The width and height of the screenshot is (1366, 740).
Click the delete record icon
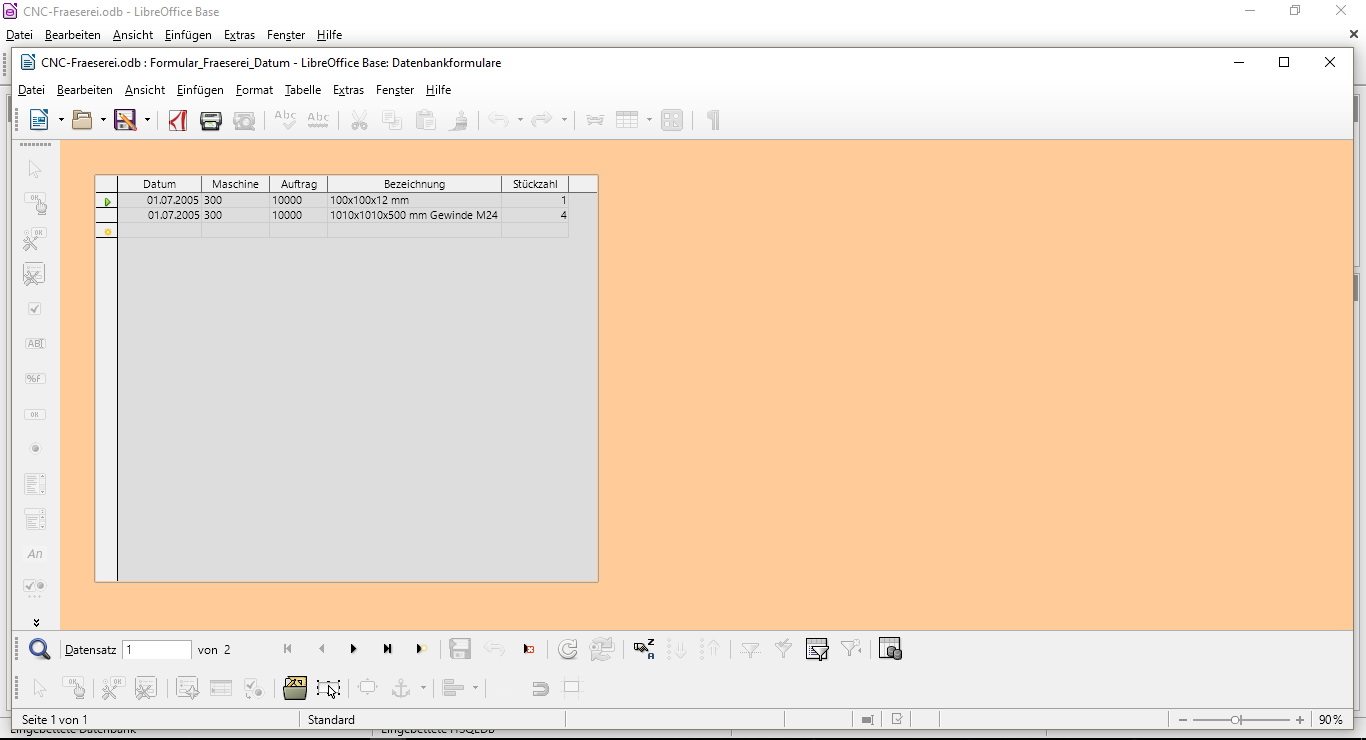[x=529, y=650]
